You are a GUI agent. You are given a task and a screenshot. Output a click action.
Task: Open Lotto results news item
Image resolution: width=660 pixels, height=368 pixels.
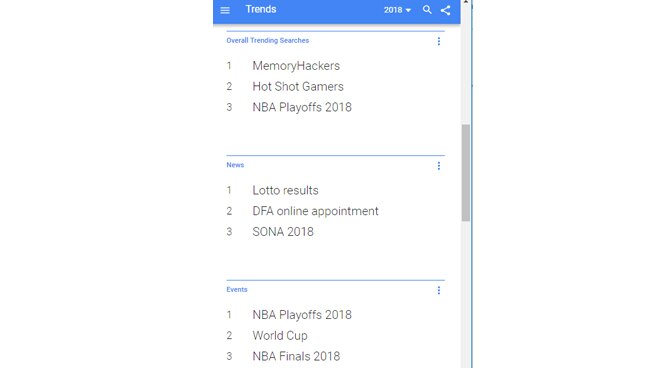(x=285, y=190)
